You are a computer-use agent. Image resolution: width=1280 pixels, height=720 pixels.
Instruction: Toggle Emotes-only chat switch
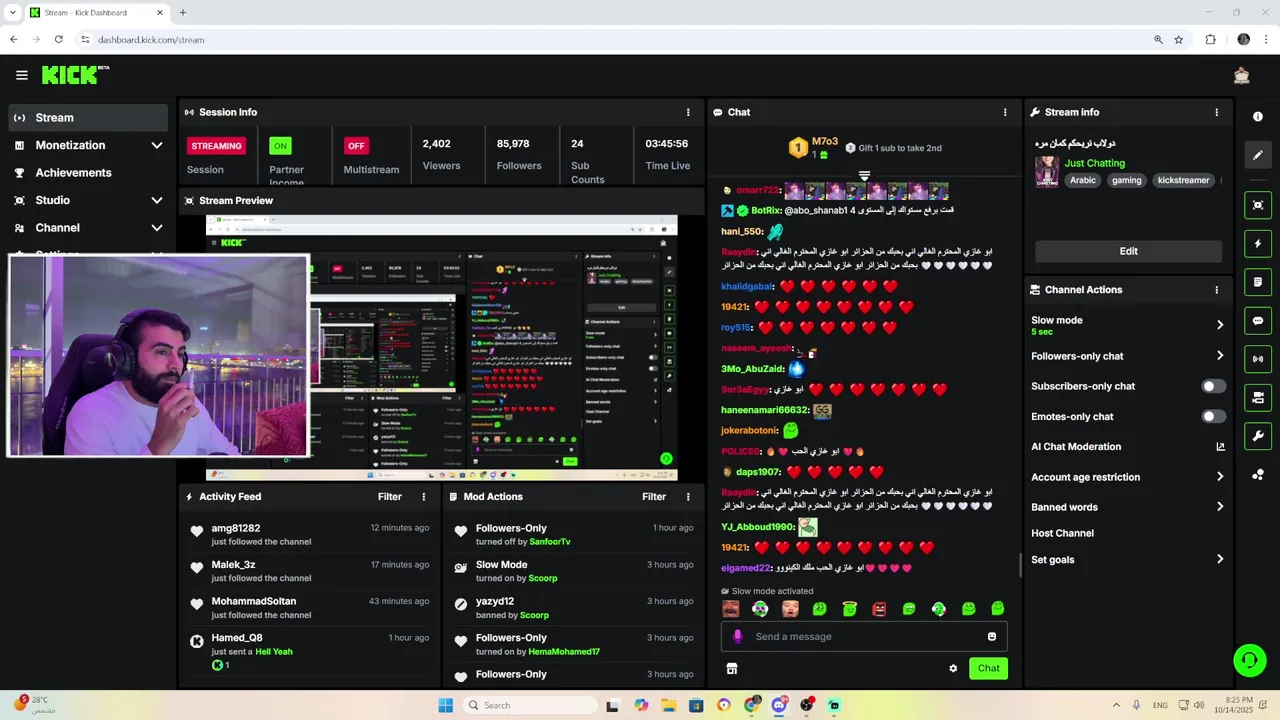coord(1213,416)
